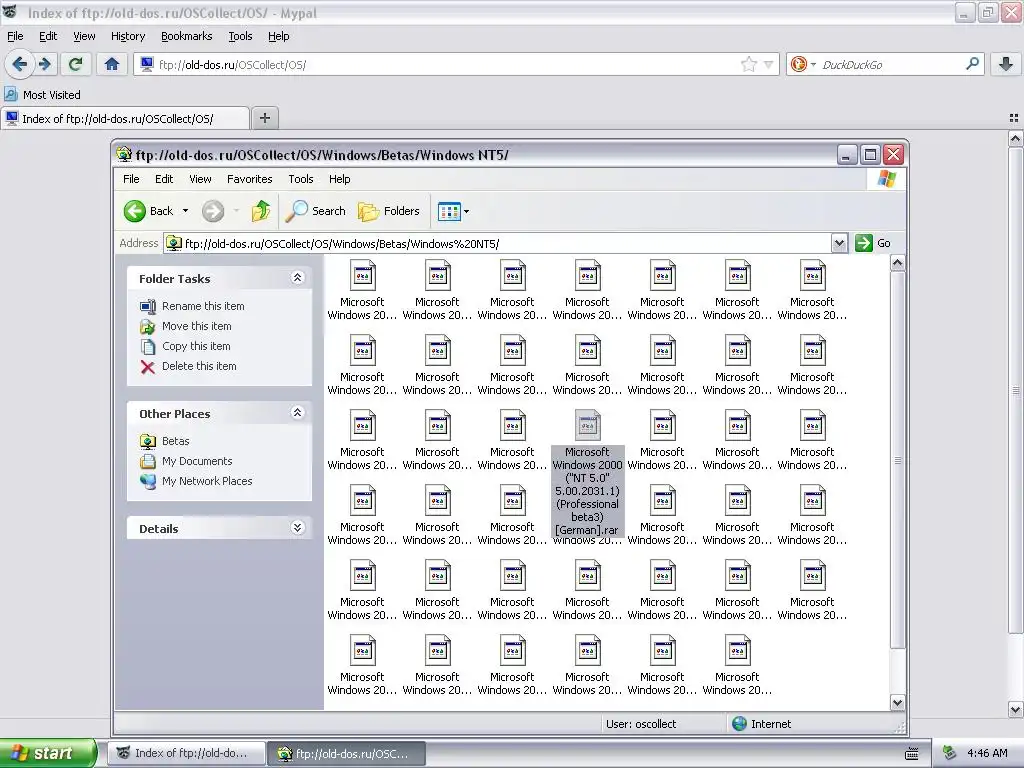This screenshot has width=1024, height=768.
Task: Open Explorer View menu
Action: click(x=200, y=179)
